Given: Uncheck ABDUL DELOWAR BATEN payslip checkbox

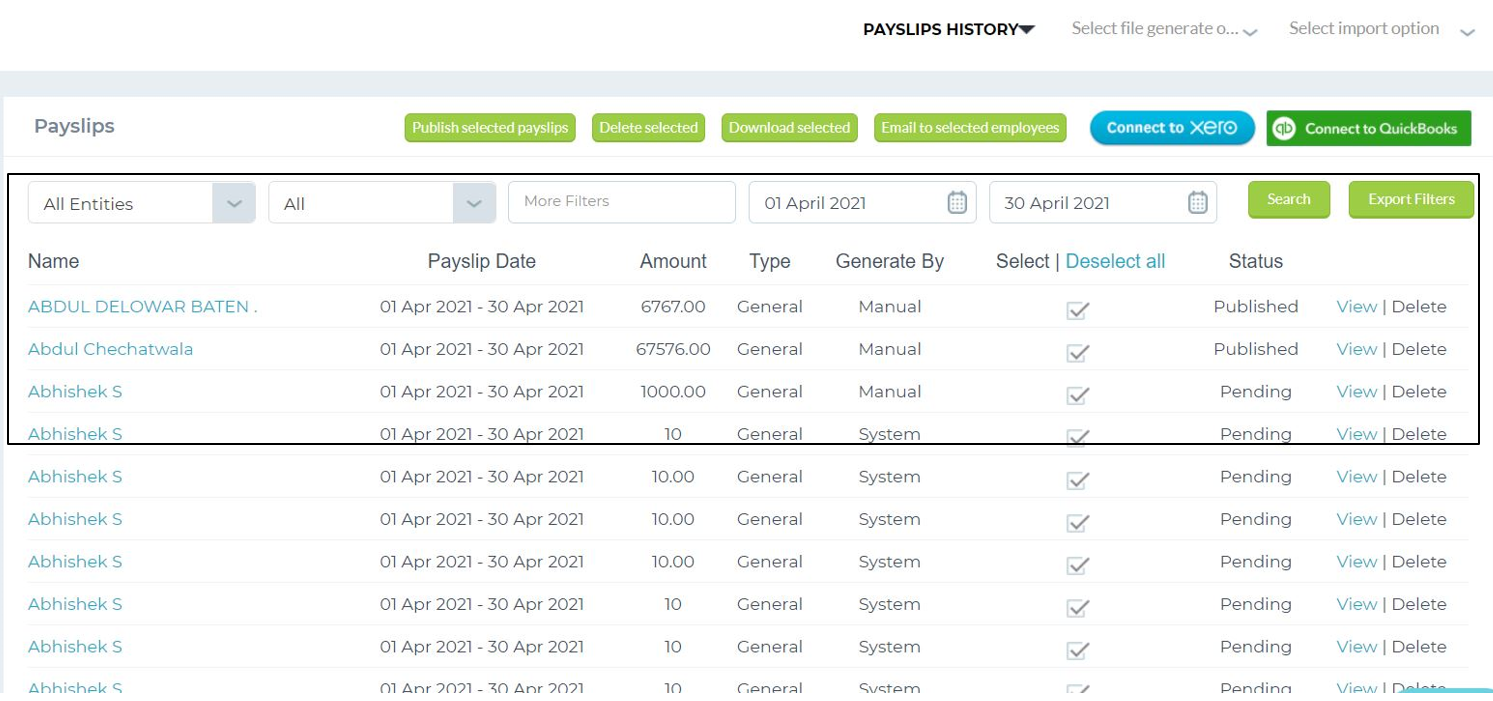Looking at the screenshot, I should [1077, 310].
